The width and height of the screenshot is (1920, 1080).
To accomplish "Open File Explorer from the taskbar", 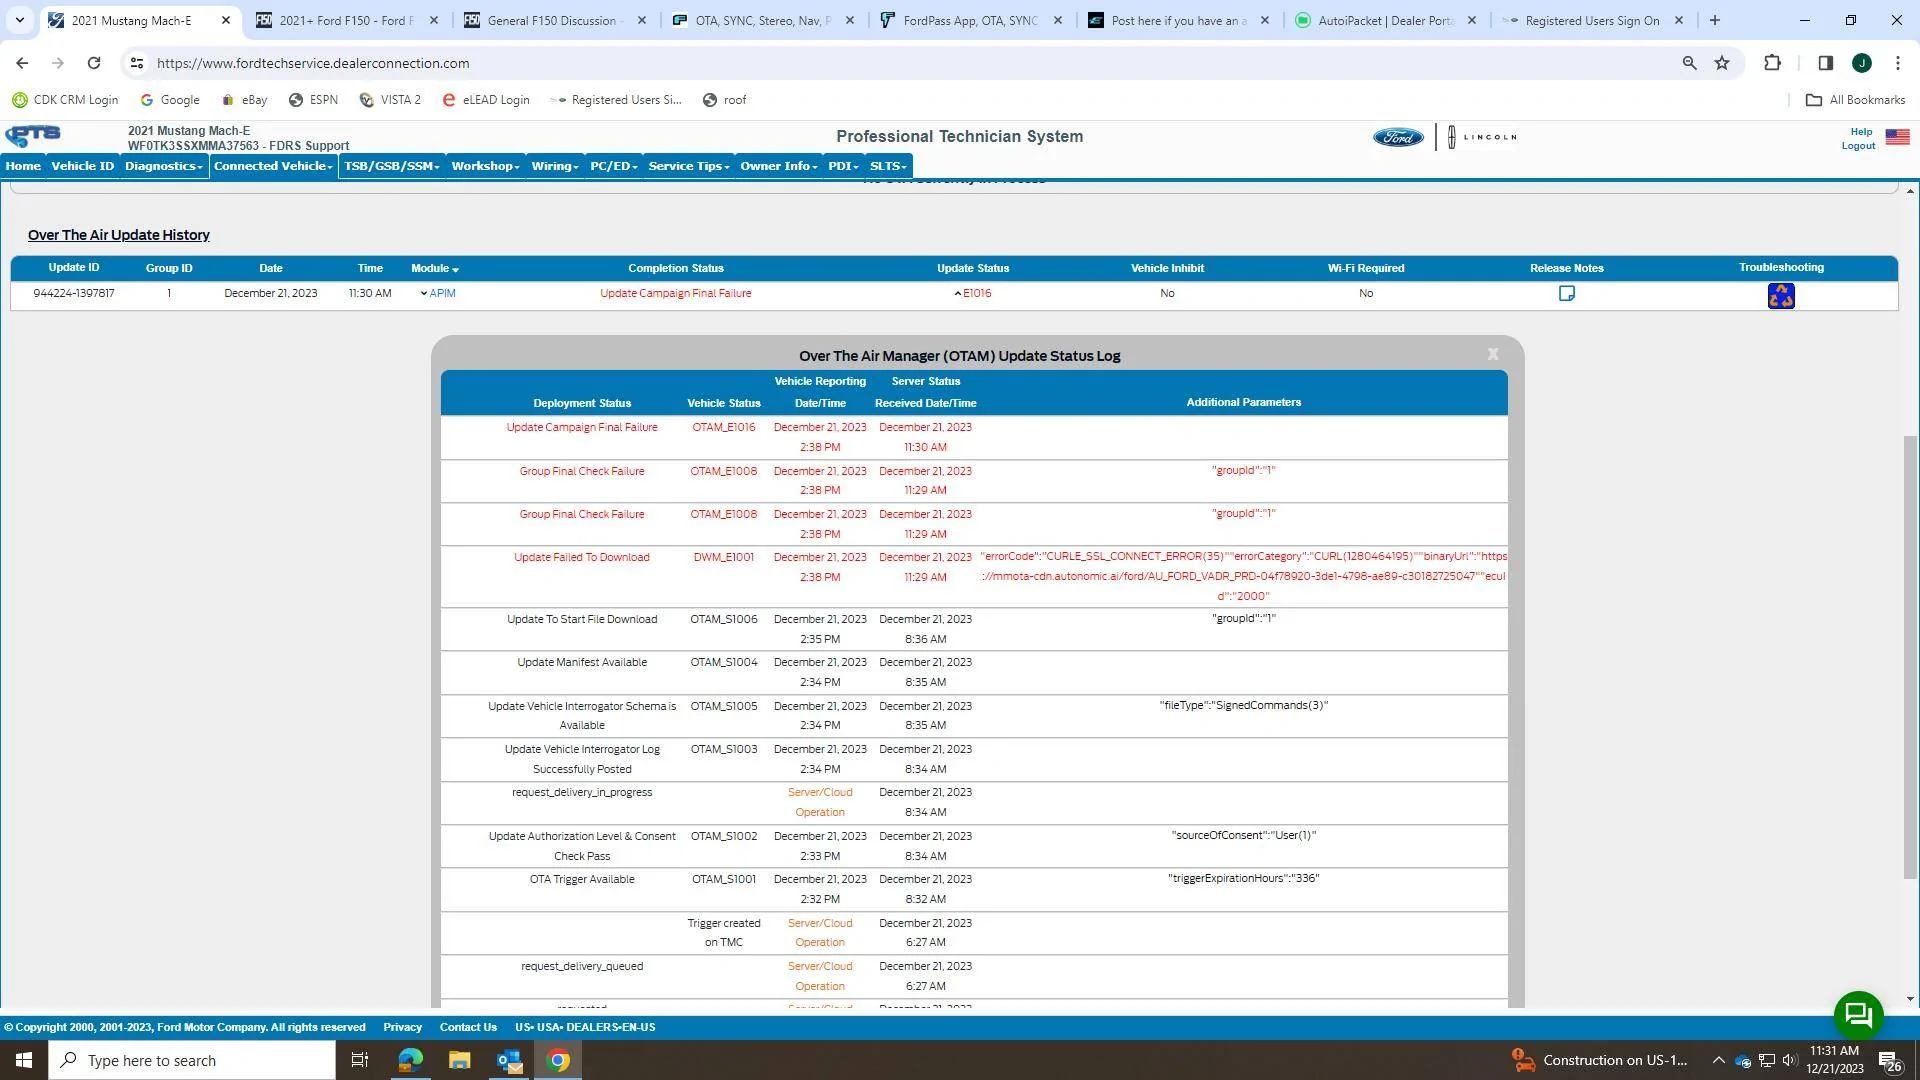I will tap(459, 1060).
